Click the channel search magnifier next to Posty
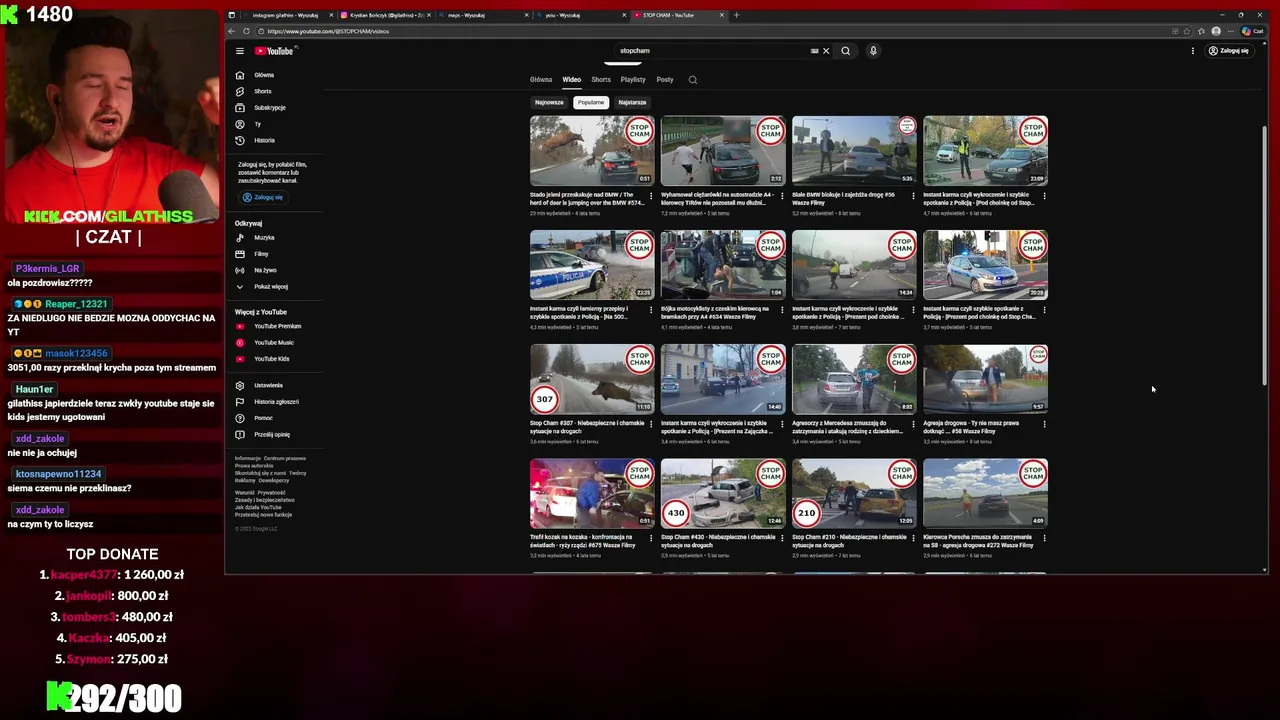 [692, 80]
